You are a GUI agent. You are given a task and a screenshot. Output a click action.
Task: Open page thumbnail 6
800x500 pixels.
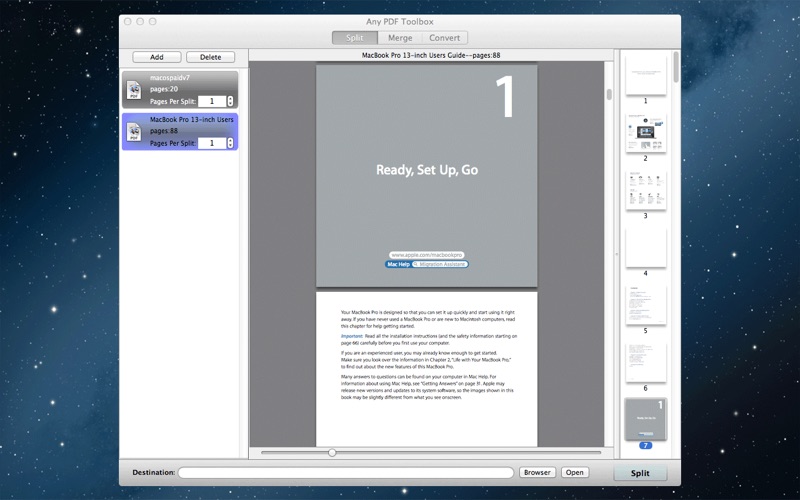(x=646, y=363)
